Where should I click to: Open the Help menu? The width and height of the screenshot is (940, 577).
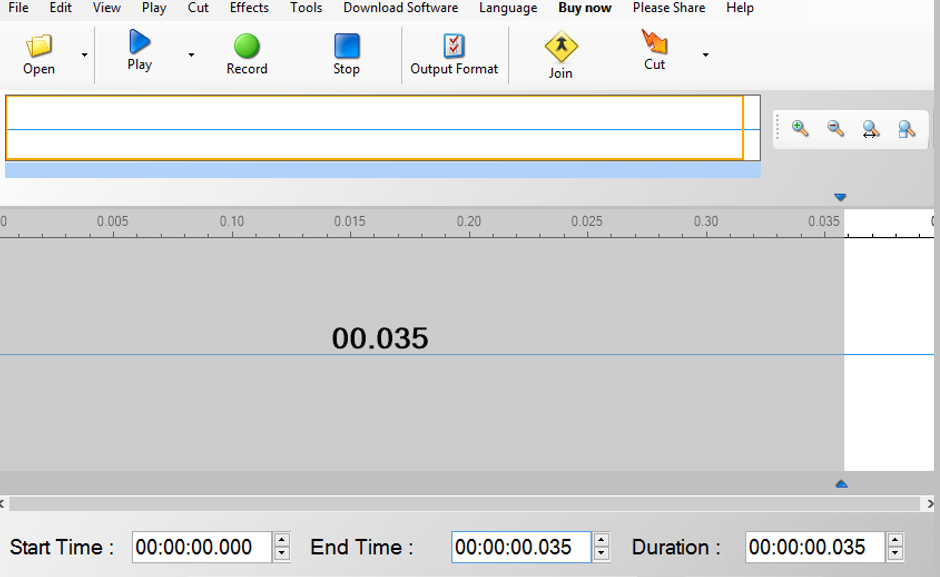tap(740, 8)
